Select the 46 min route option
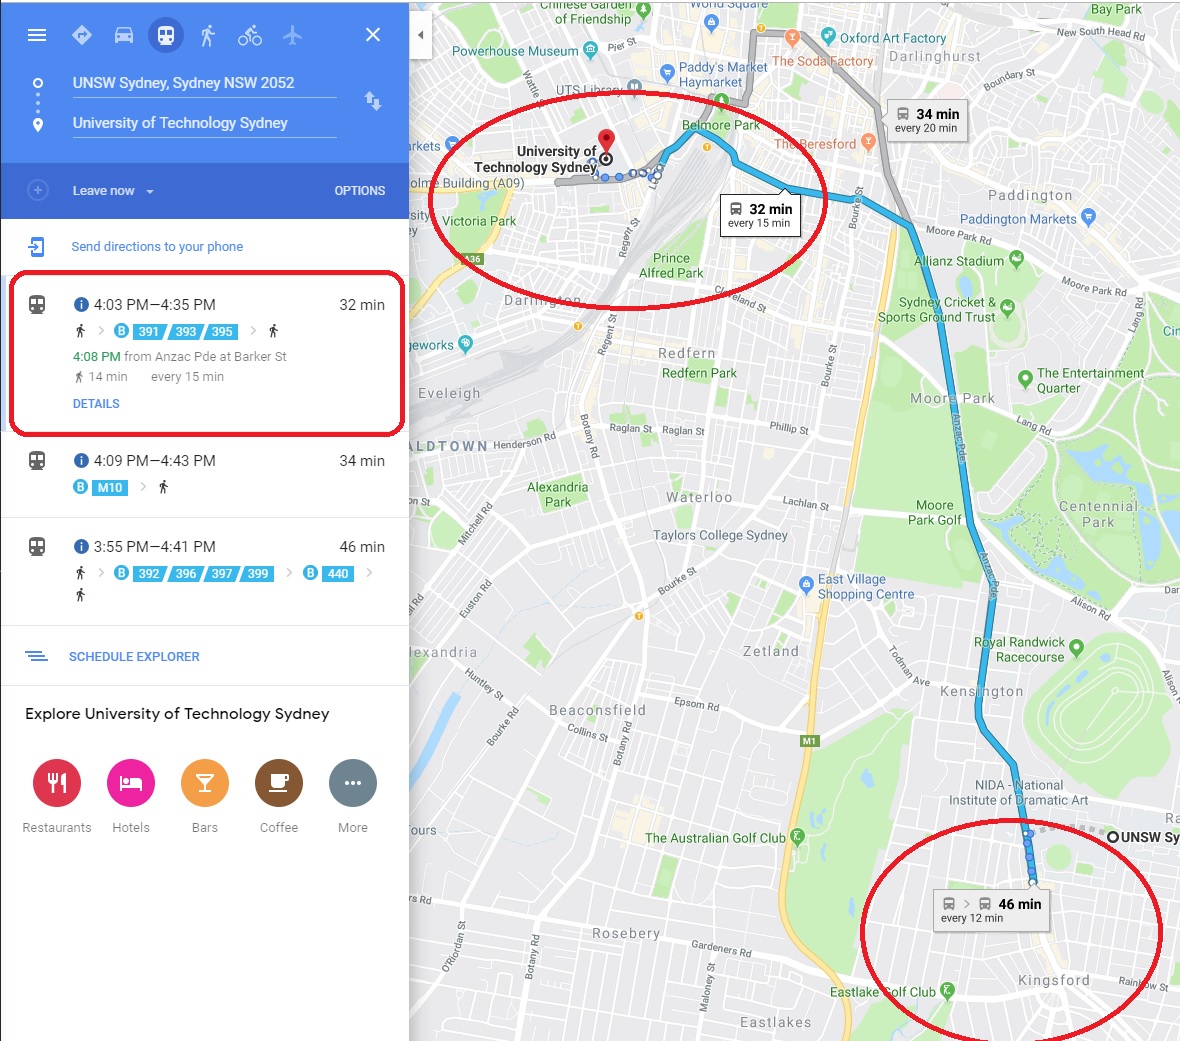This screenshot has height=1041, width=1180. (205, 571)
